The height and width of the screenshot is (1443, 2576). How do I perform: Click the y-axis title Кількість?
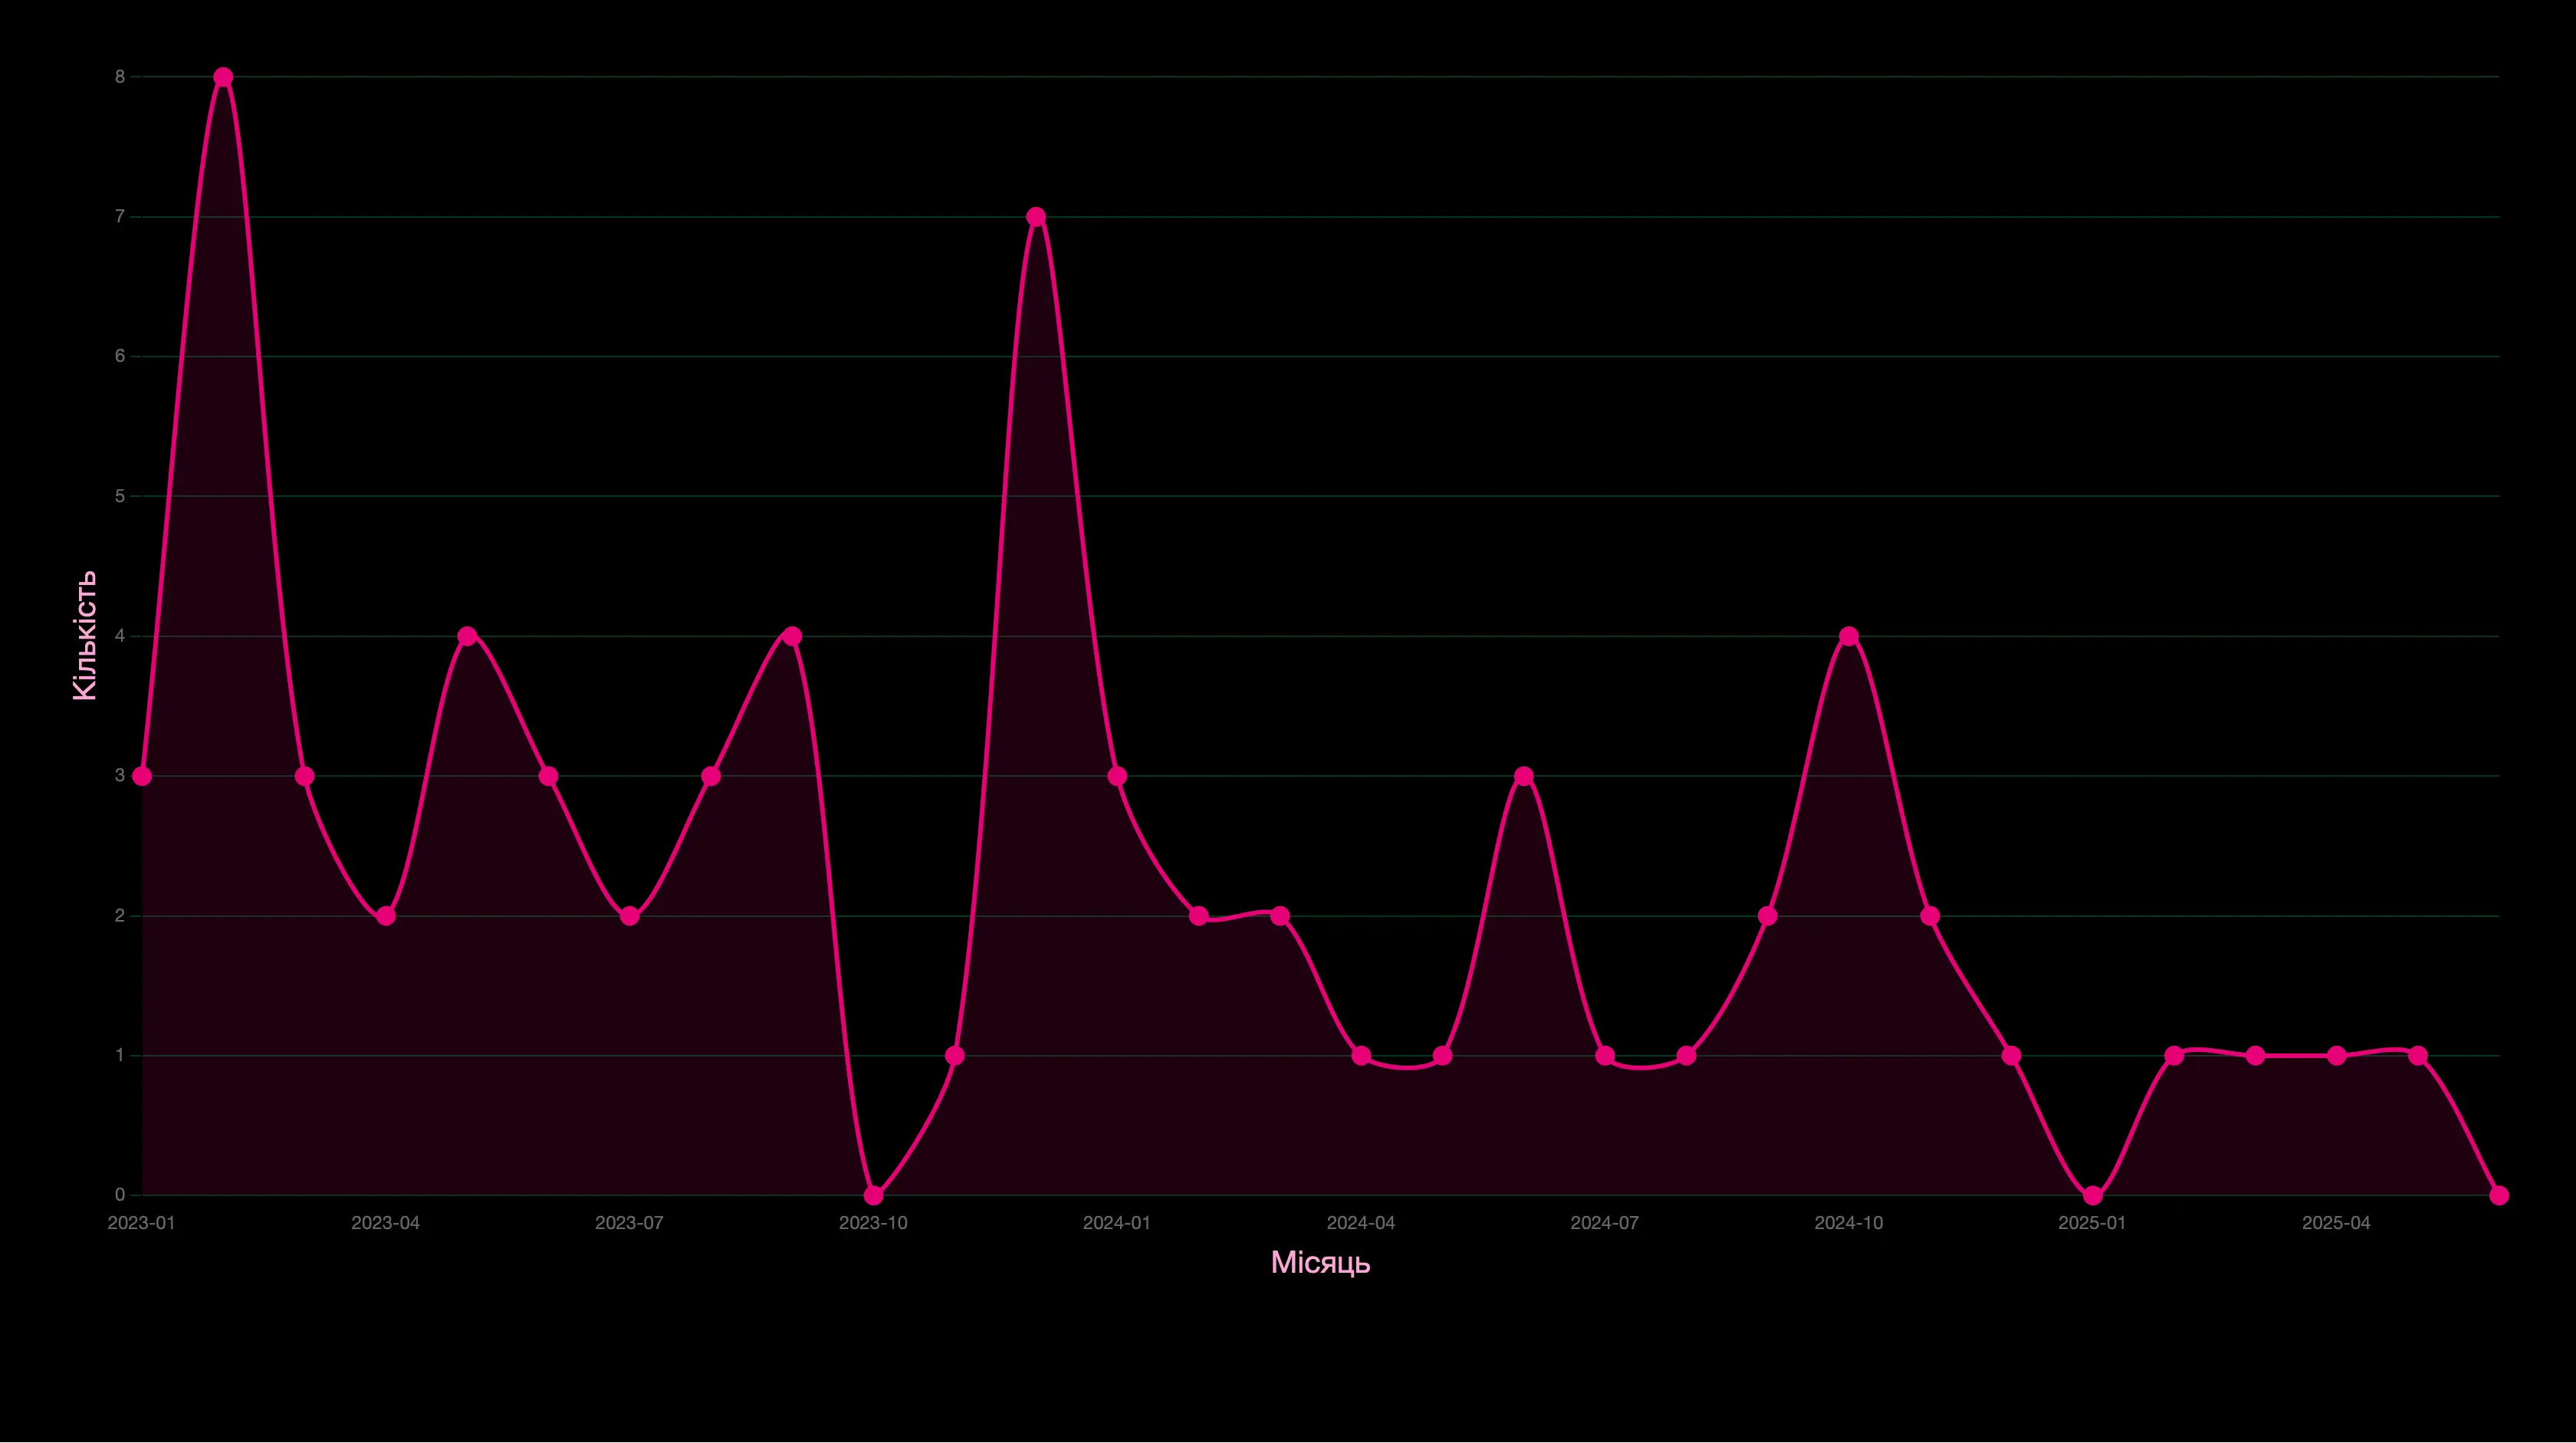[84, 635]
